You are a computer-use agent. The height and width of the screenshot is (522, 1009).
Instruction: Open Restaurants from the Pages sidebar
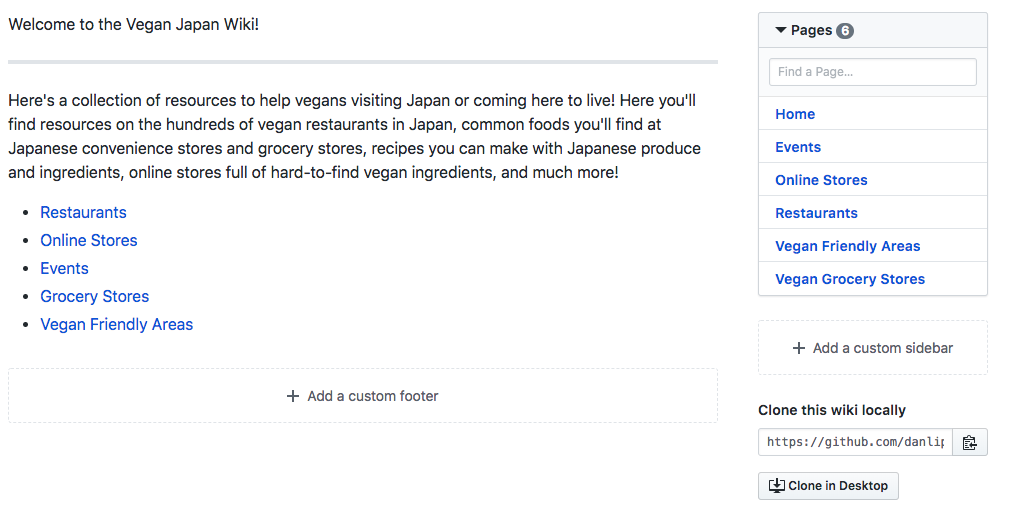point(816,213)
